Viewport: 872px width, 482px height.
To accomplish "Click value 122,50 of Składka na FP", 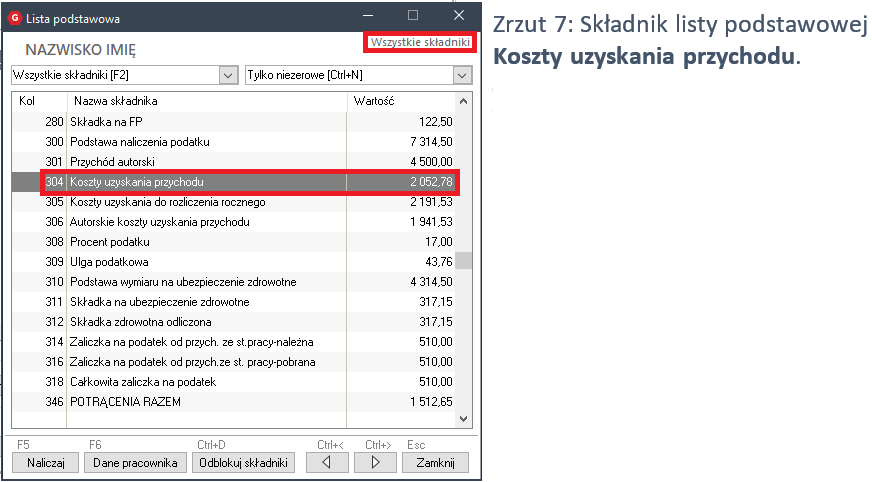I will [436, 122].
